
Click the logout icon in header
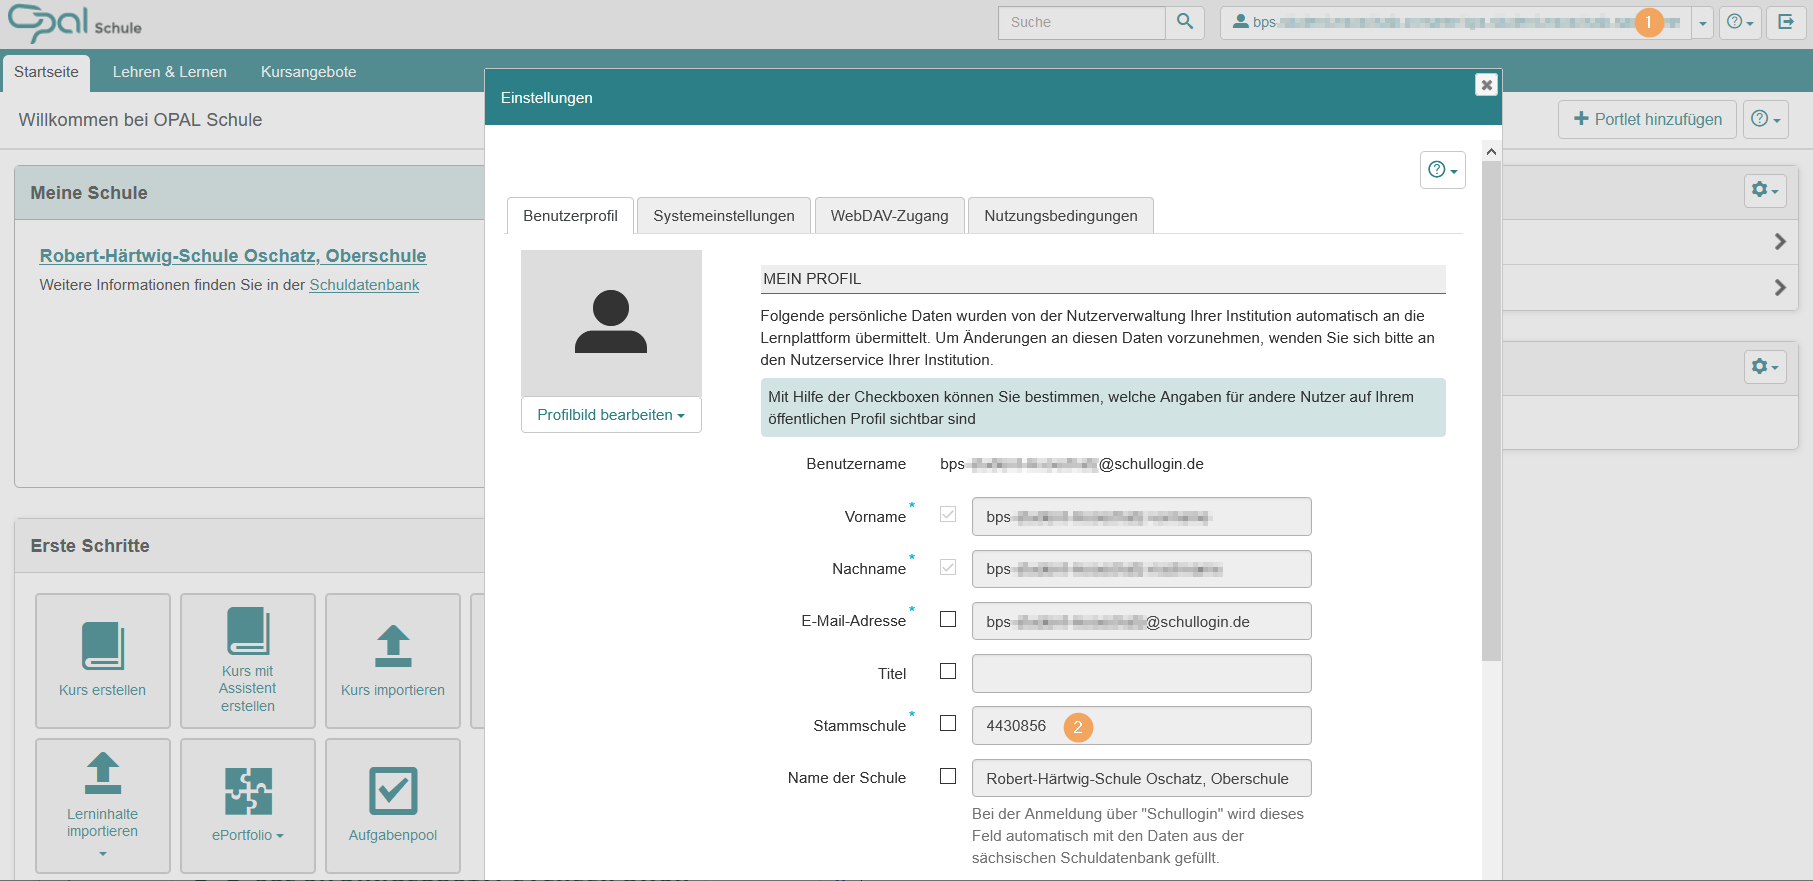point(1786,22)
